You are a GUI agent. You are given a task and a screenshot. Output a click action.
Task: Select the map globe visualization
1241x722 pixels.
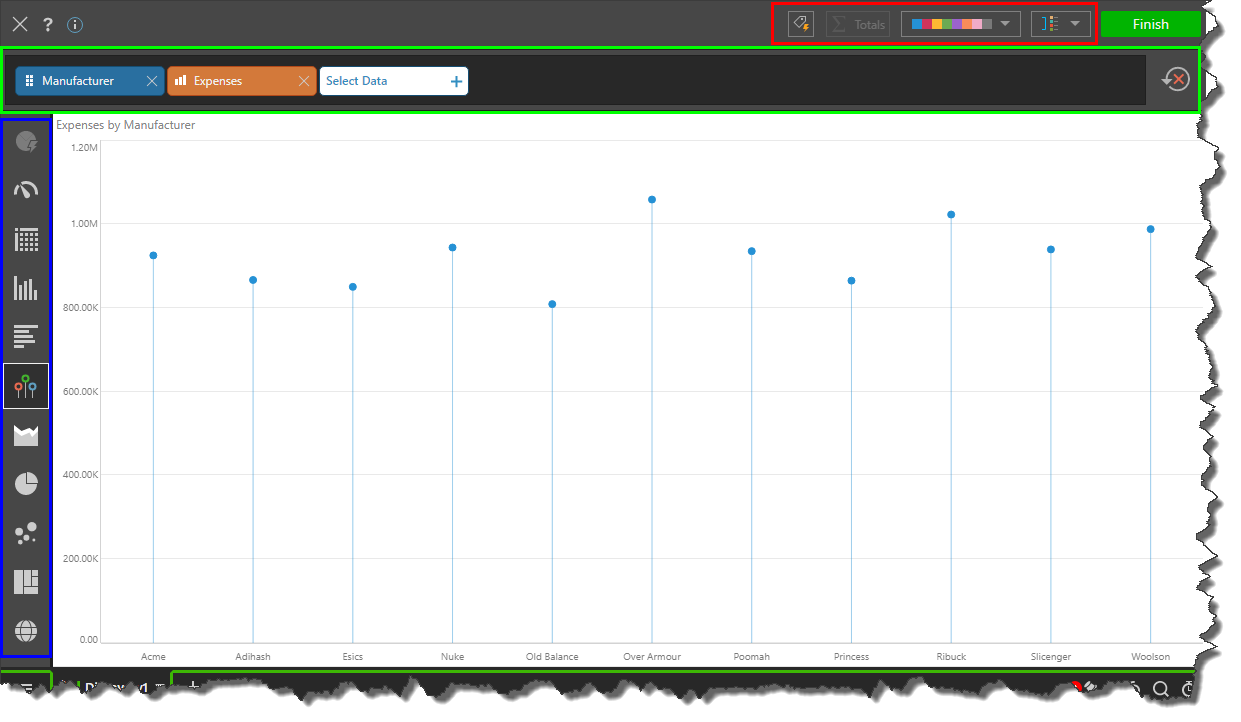tap(26, 631)
